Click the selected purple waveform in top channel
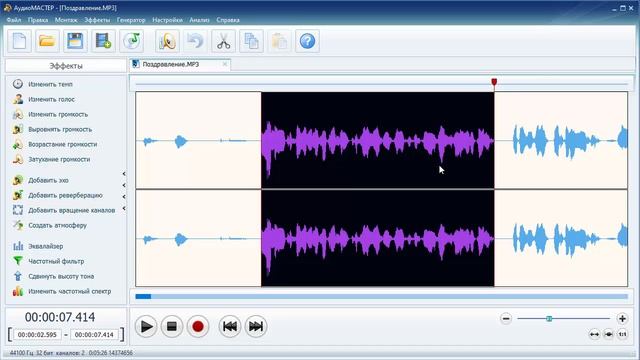The image size is (640, 360). (378, 140)
